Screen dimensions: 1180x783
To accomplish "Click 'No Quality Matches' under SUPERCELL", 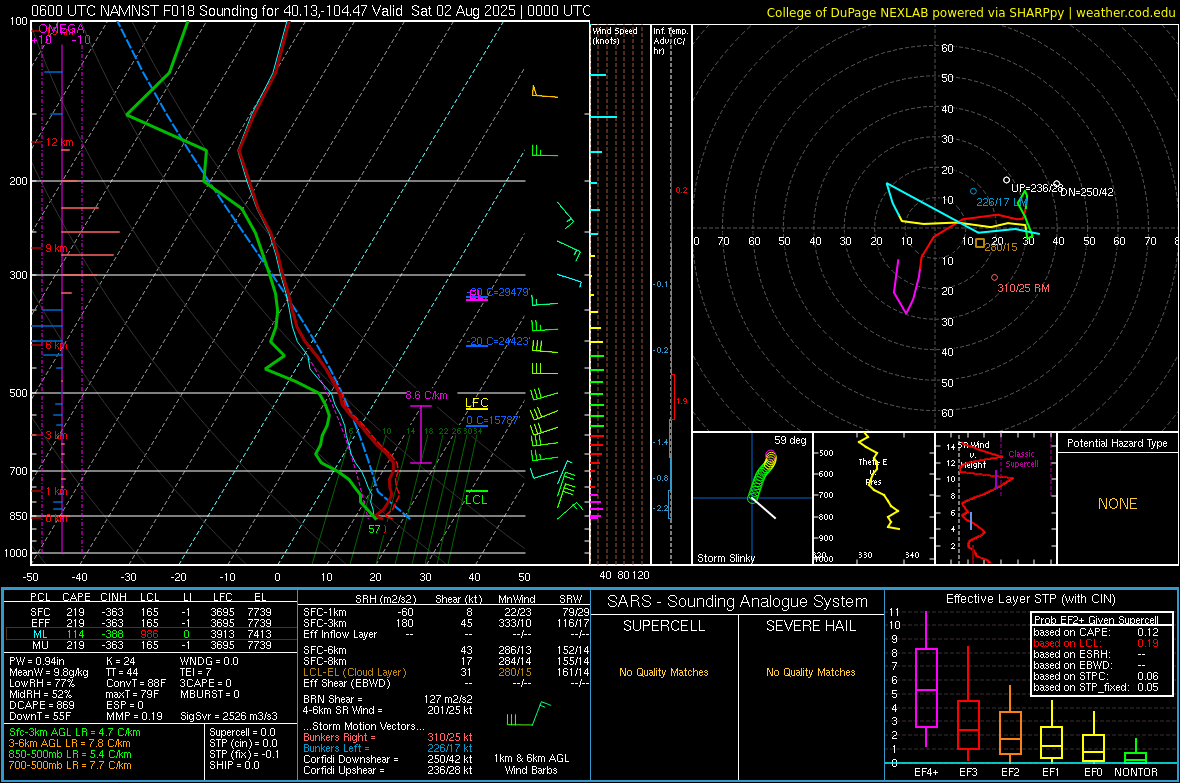I will point(664,672).
